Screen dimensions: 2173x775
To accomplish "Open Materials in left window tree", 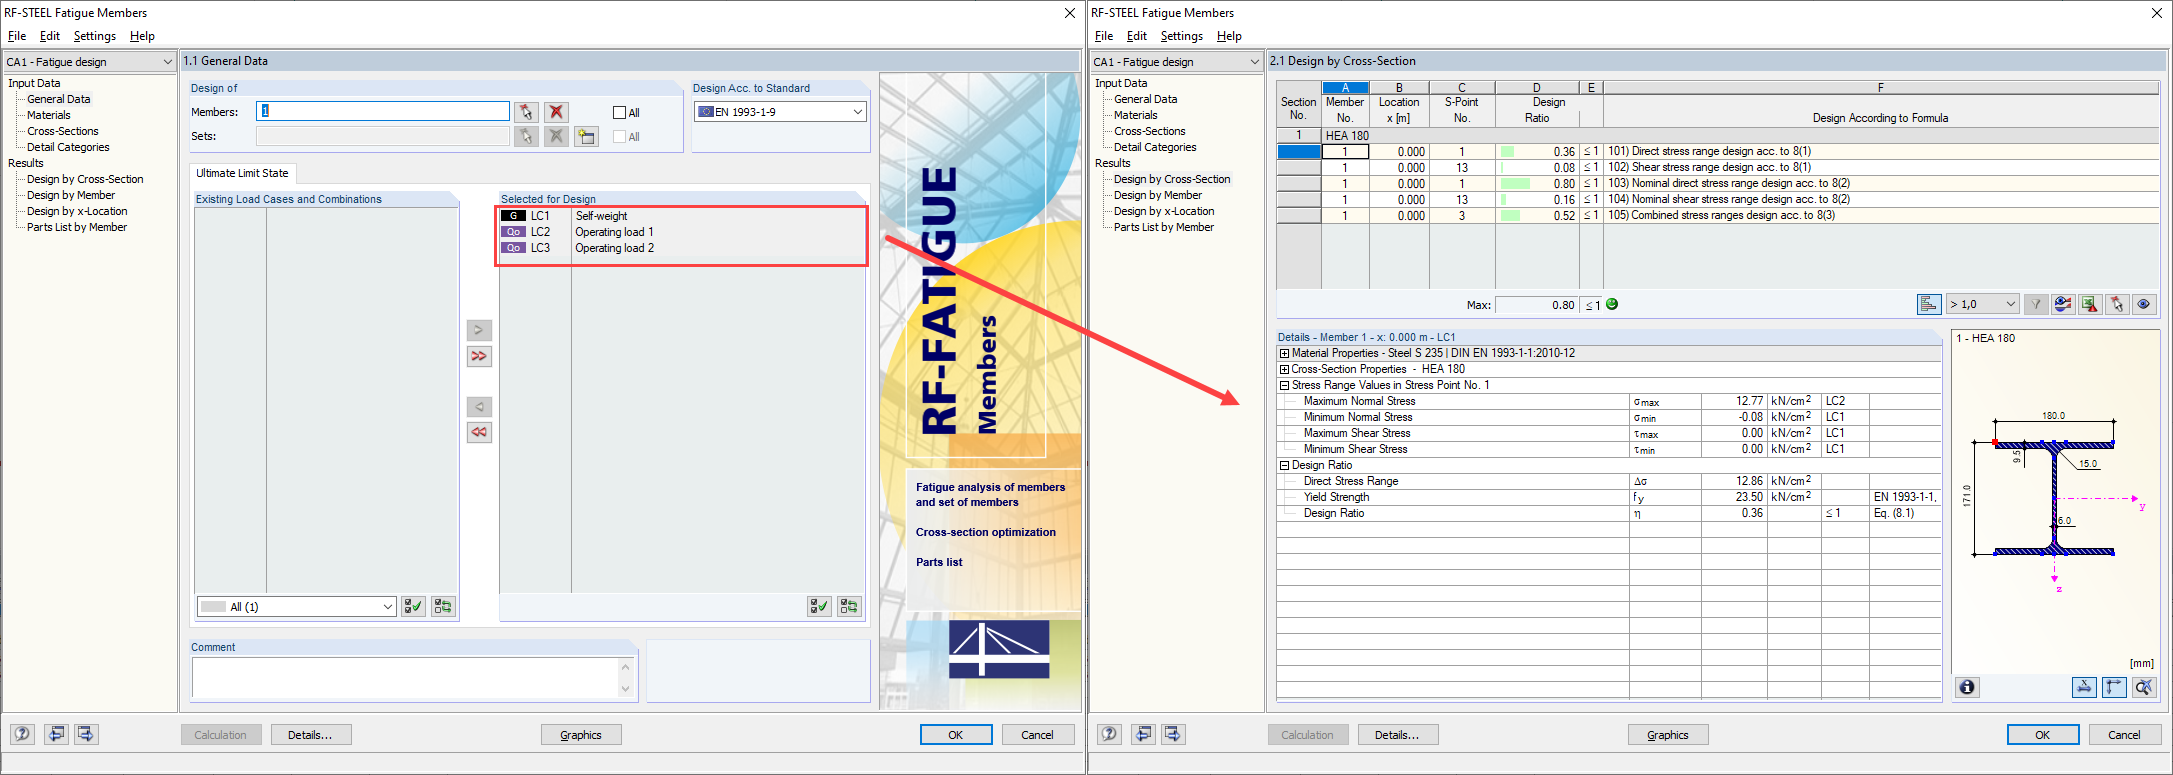I will 49,115.
